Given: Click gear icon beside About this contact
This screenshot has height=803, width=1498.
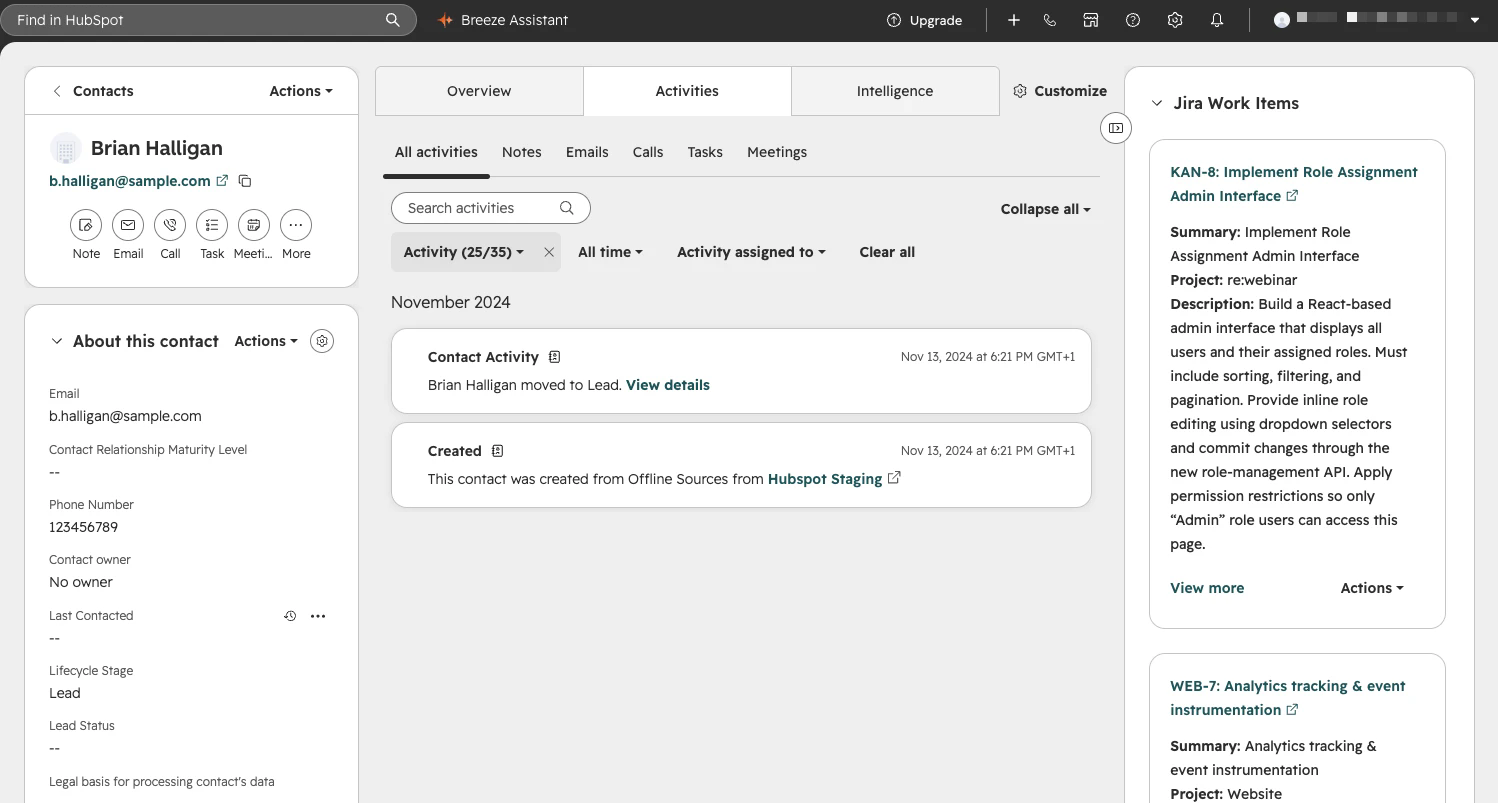Looking at the screenshot, I should [x=322, y=341].
